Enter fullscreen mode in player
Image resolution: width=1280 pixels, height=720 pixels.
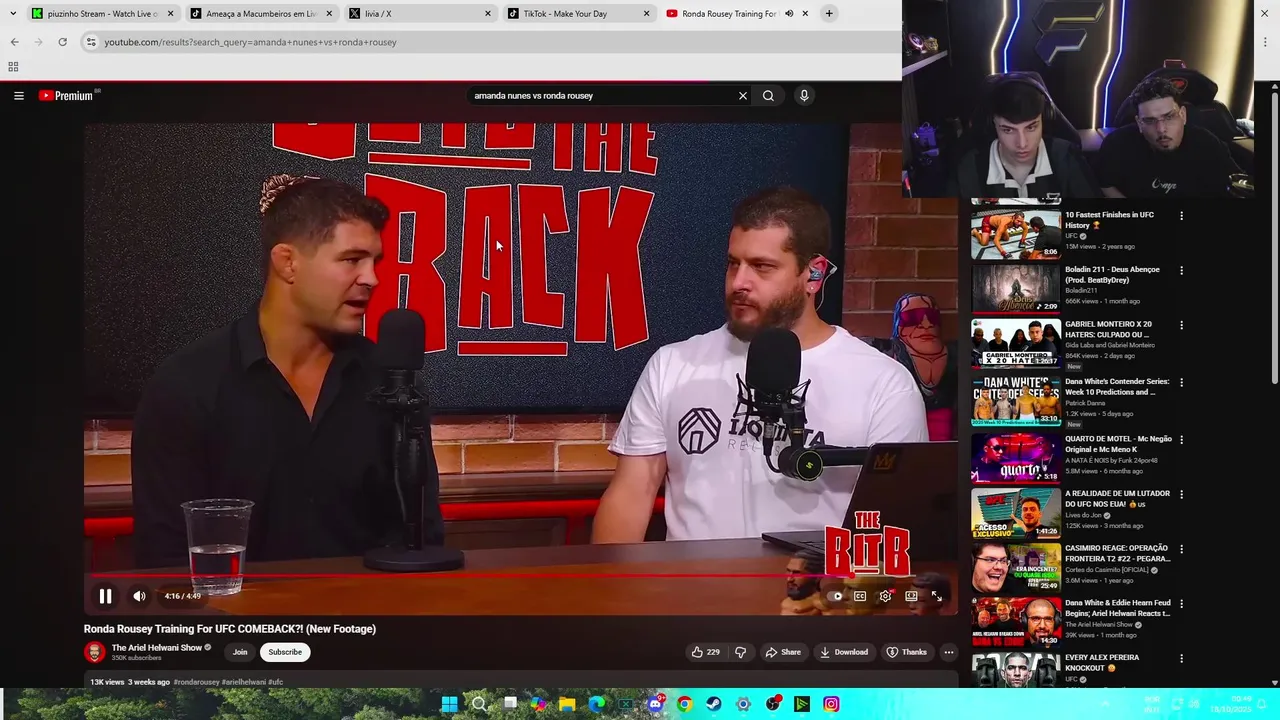pyautogui.click(x=937, y=596)
